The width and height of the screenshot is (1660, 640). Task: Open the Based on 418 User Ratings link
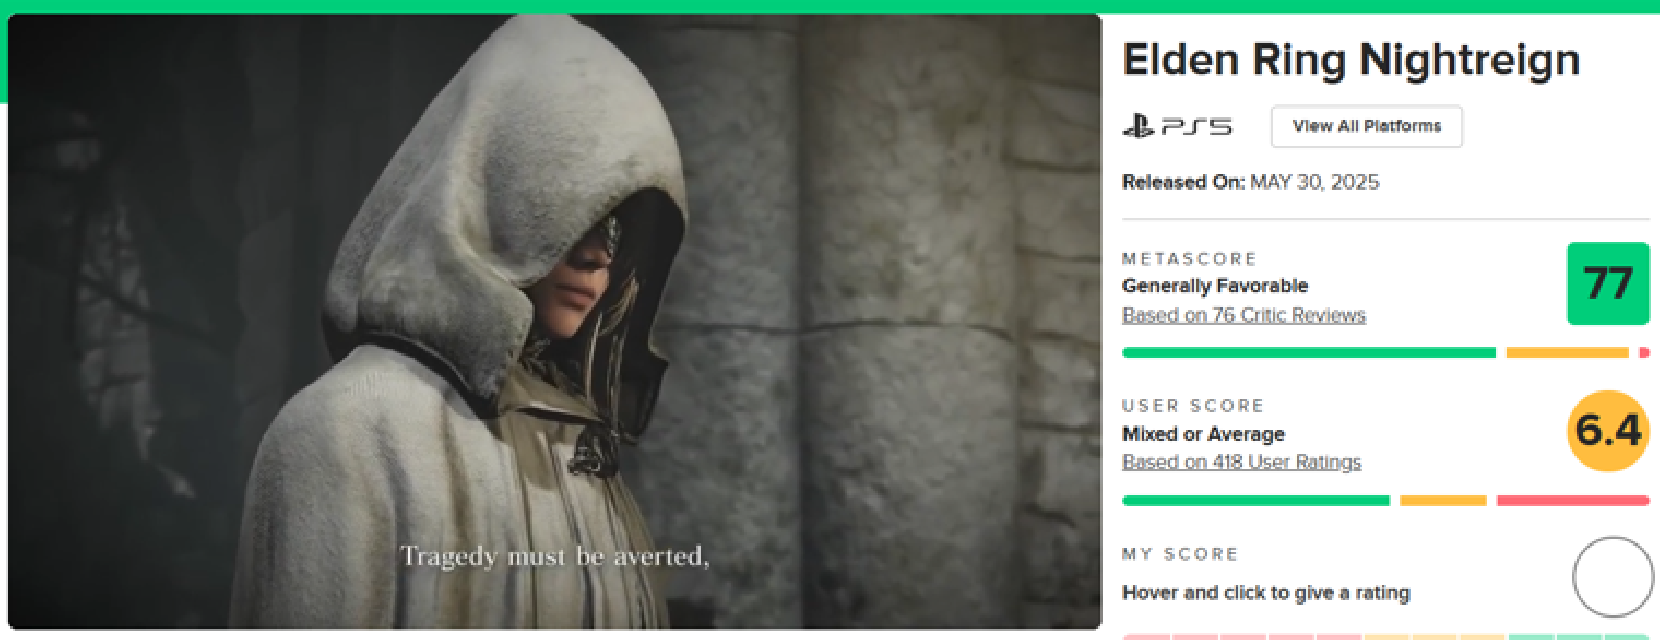[1242, 462]
